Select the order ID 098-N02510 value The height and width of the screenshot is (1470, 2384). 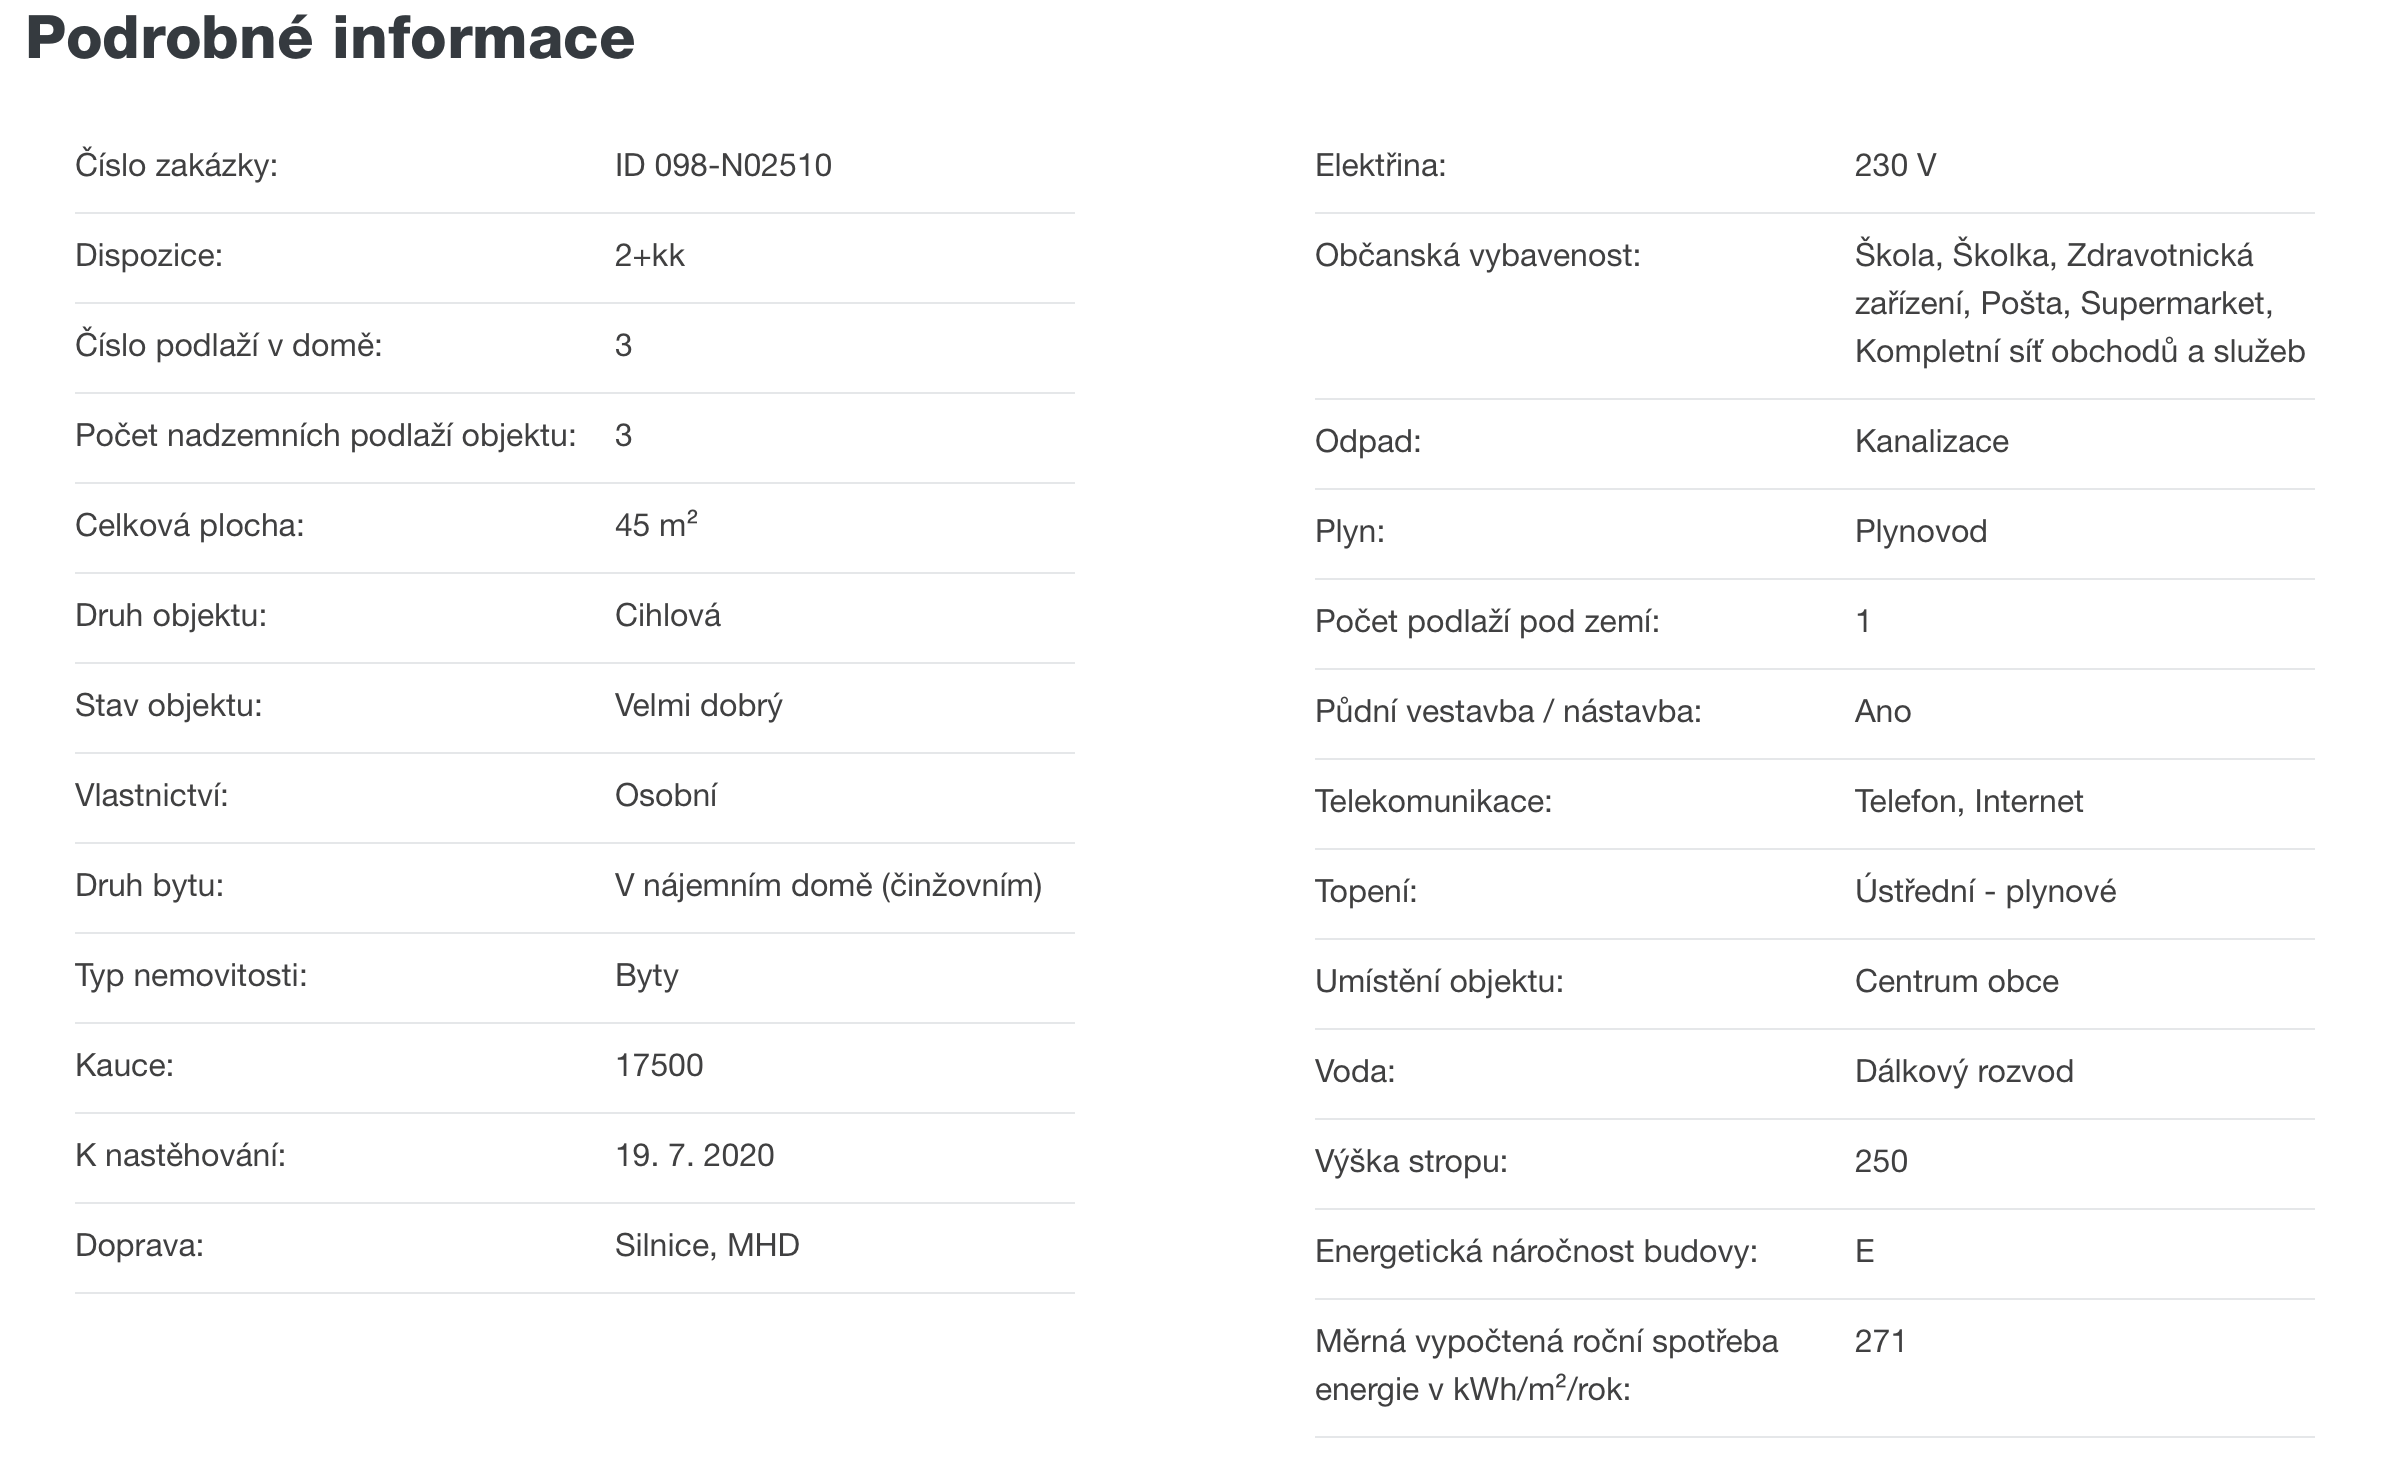tap(723, 165)
